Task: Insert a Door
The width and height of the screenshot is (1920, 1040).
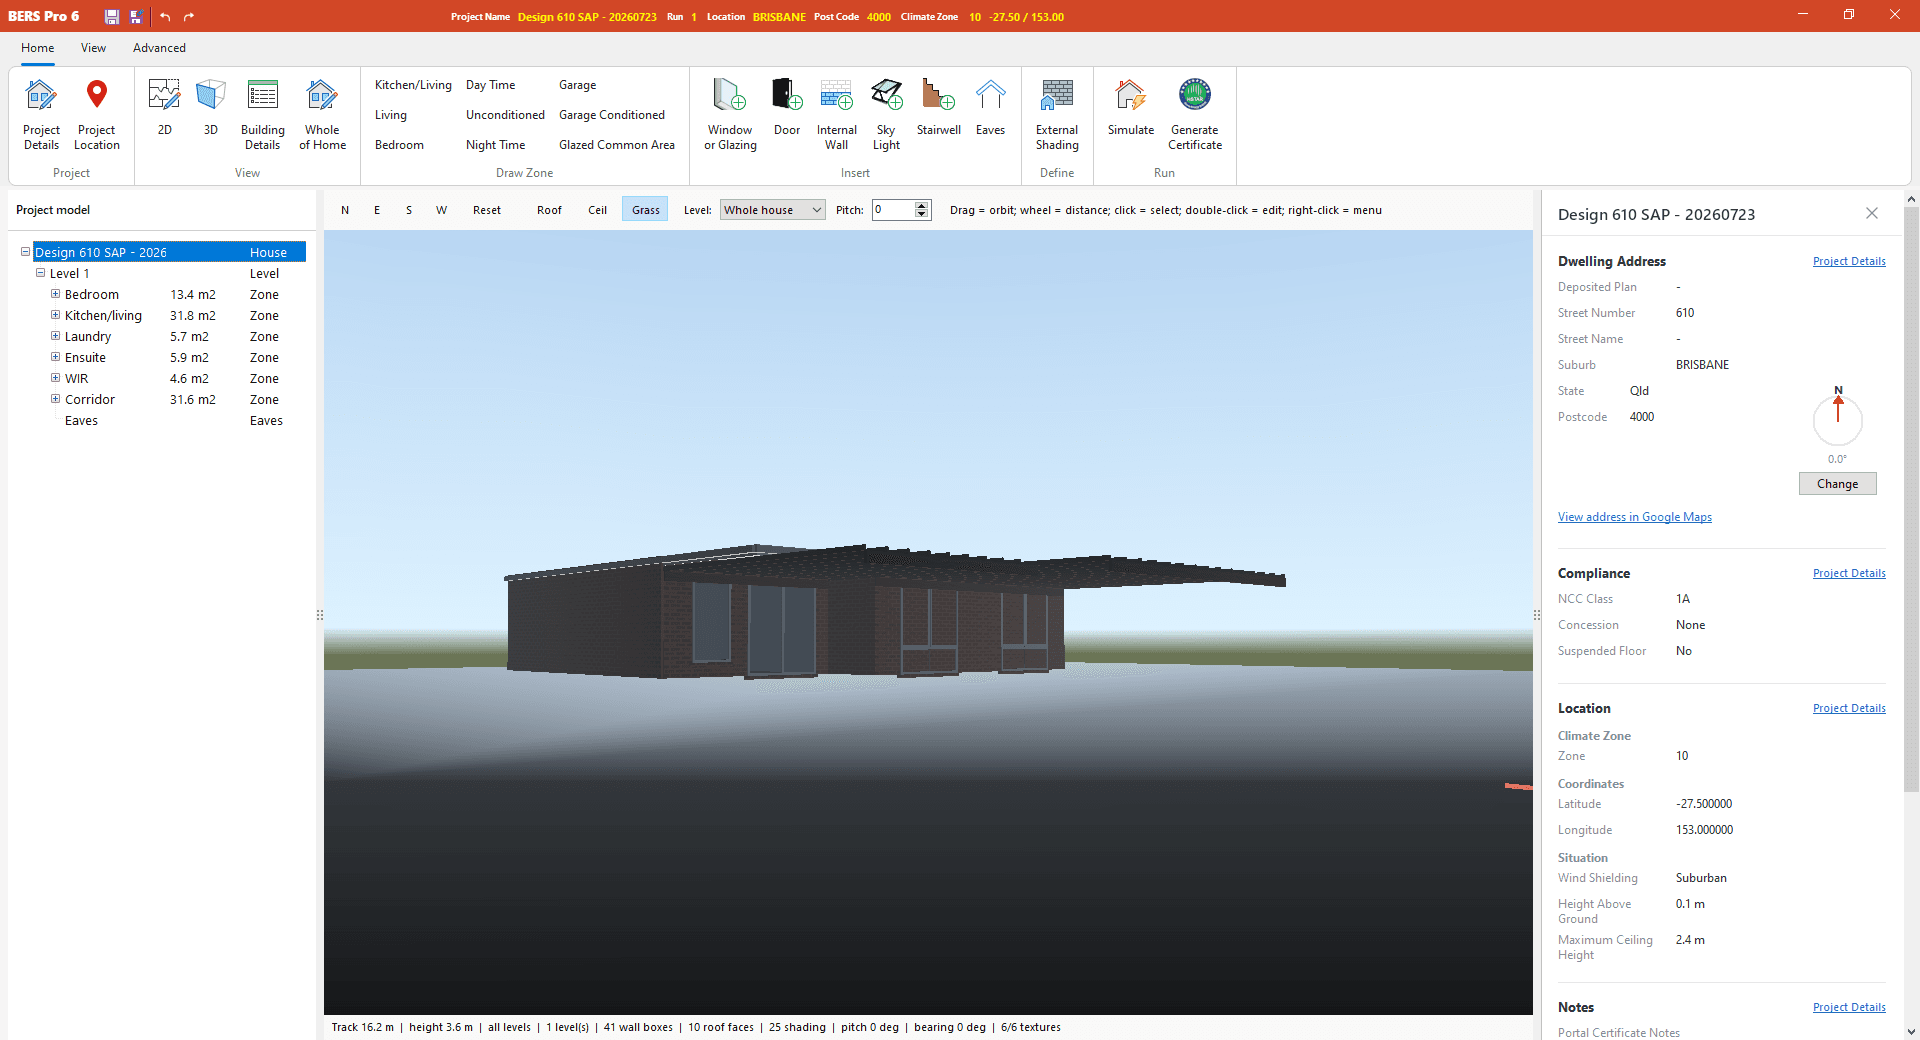Action: 787,107
